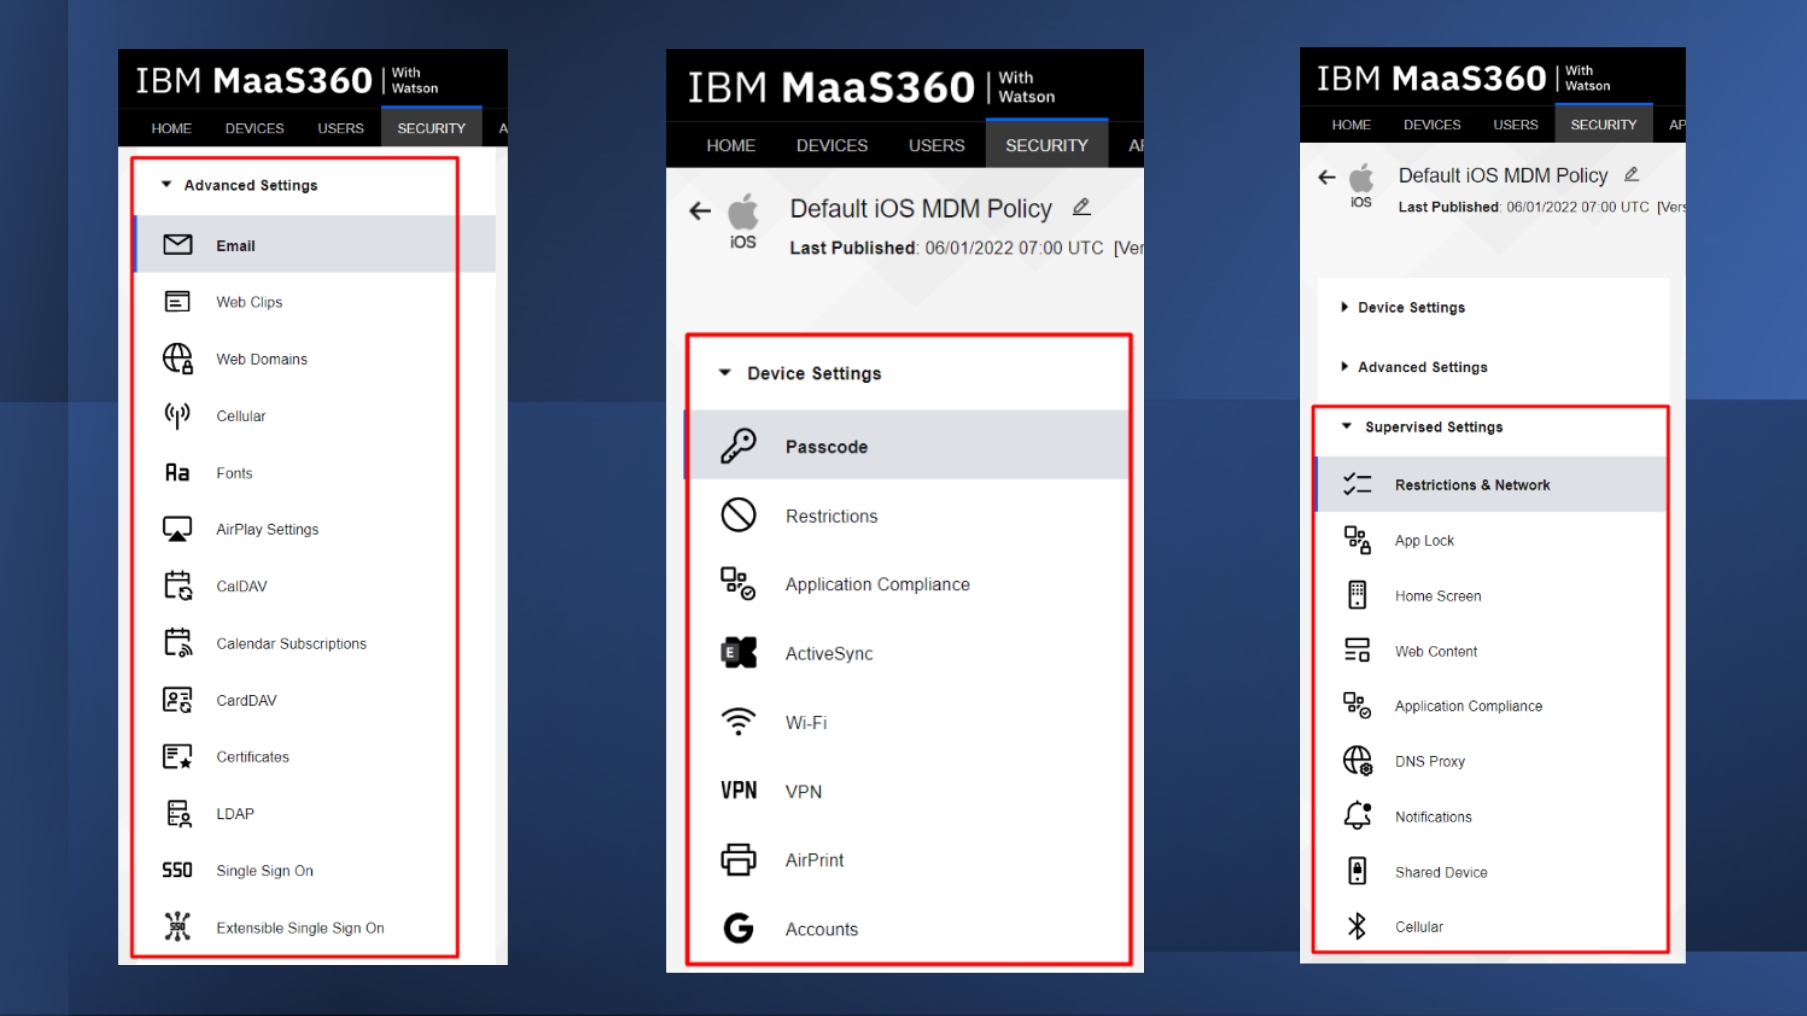The height and width of the screenshot is (1016, 1807).
Task: Select the LDAP directory icon
Action: (177, 813)
